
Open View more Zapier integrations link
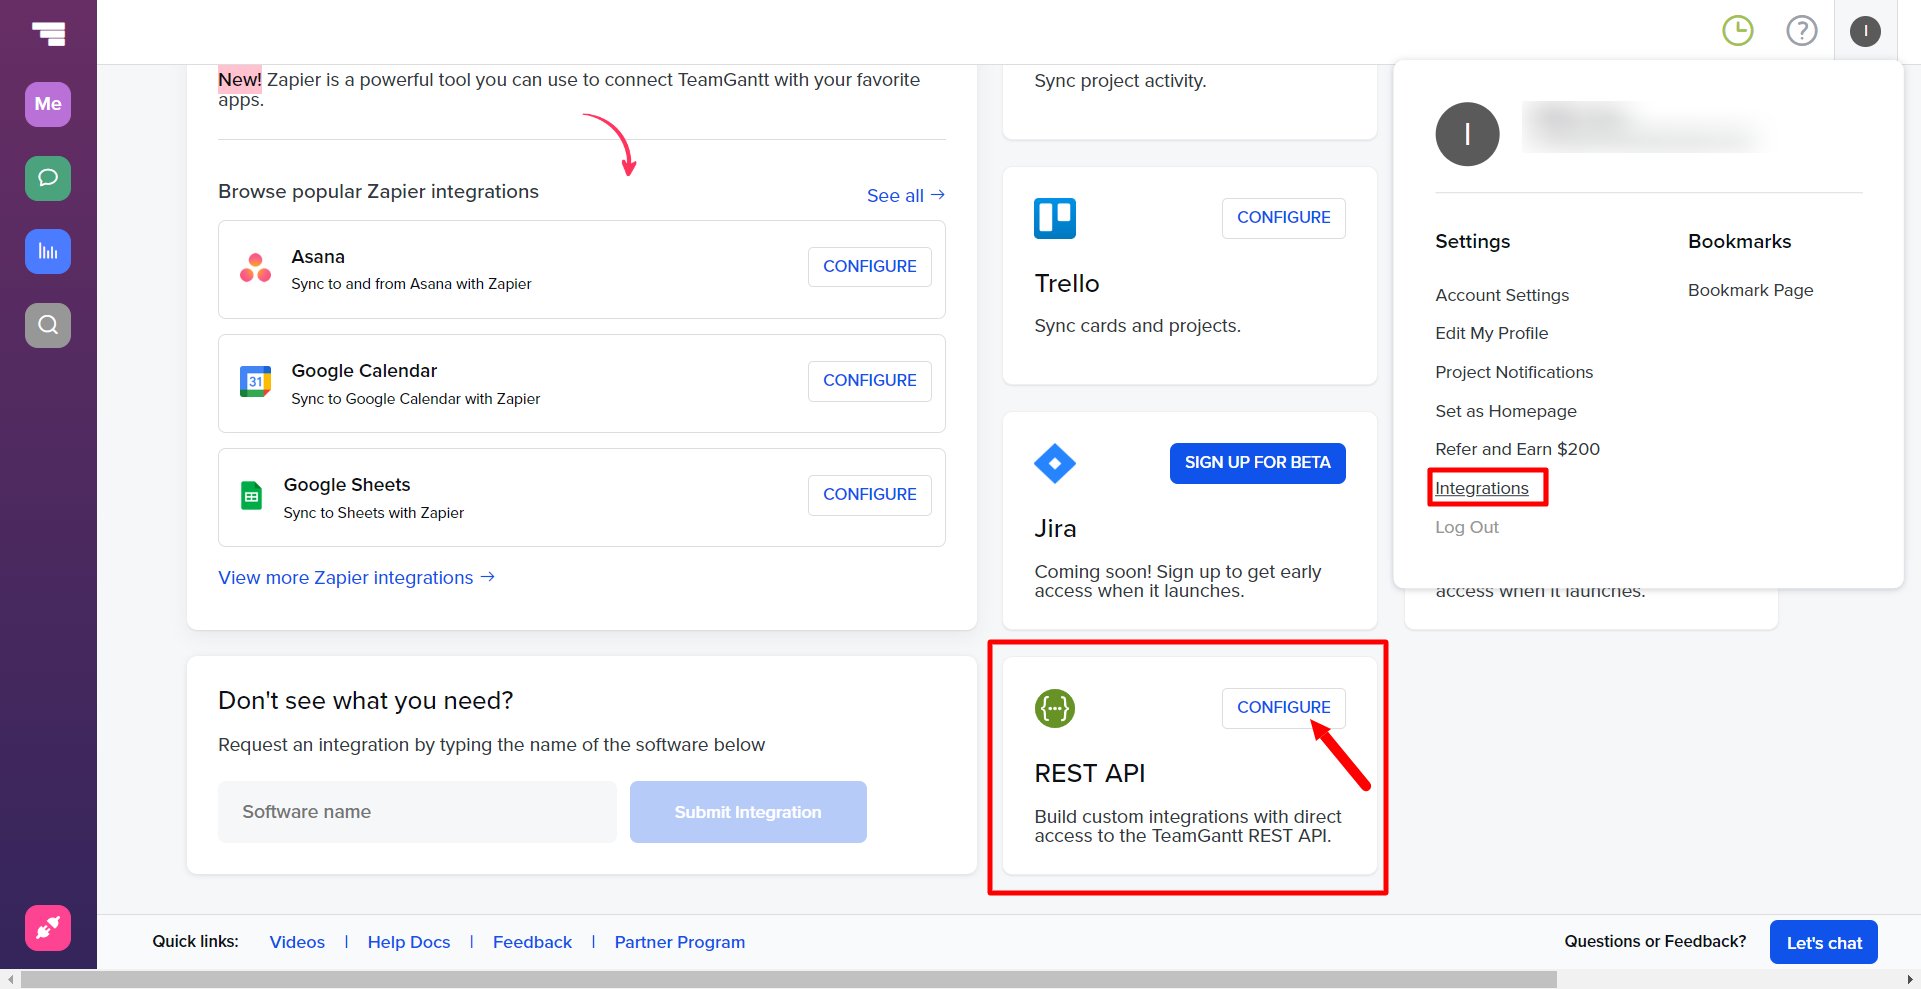pos(357,578)
